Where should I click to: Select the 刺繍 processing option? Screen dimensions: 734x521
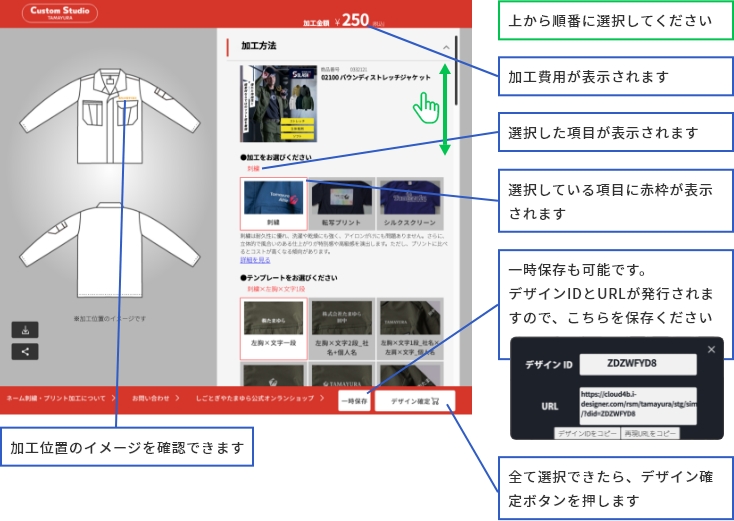click(x=273, y=204)
